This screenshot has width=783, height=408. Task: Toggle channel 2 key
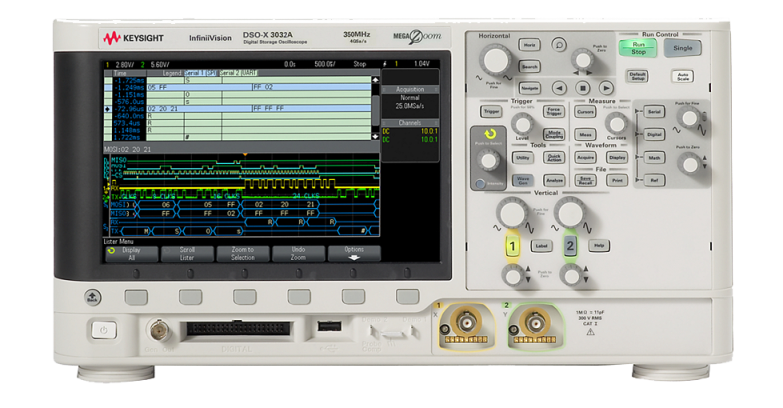tap(570, 246)
